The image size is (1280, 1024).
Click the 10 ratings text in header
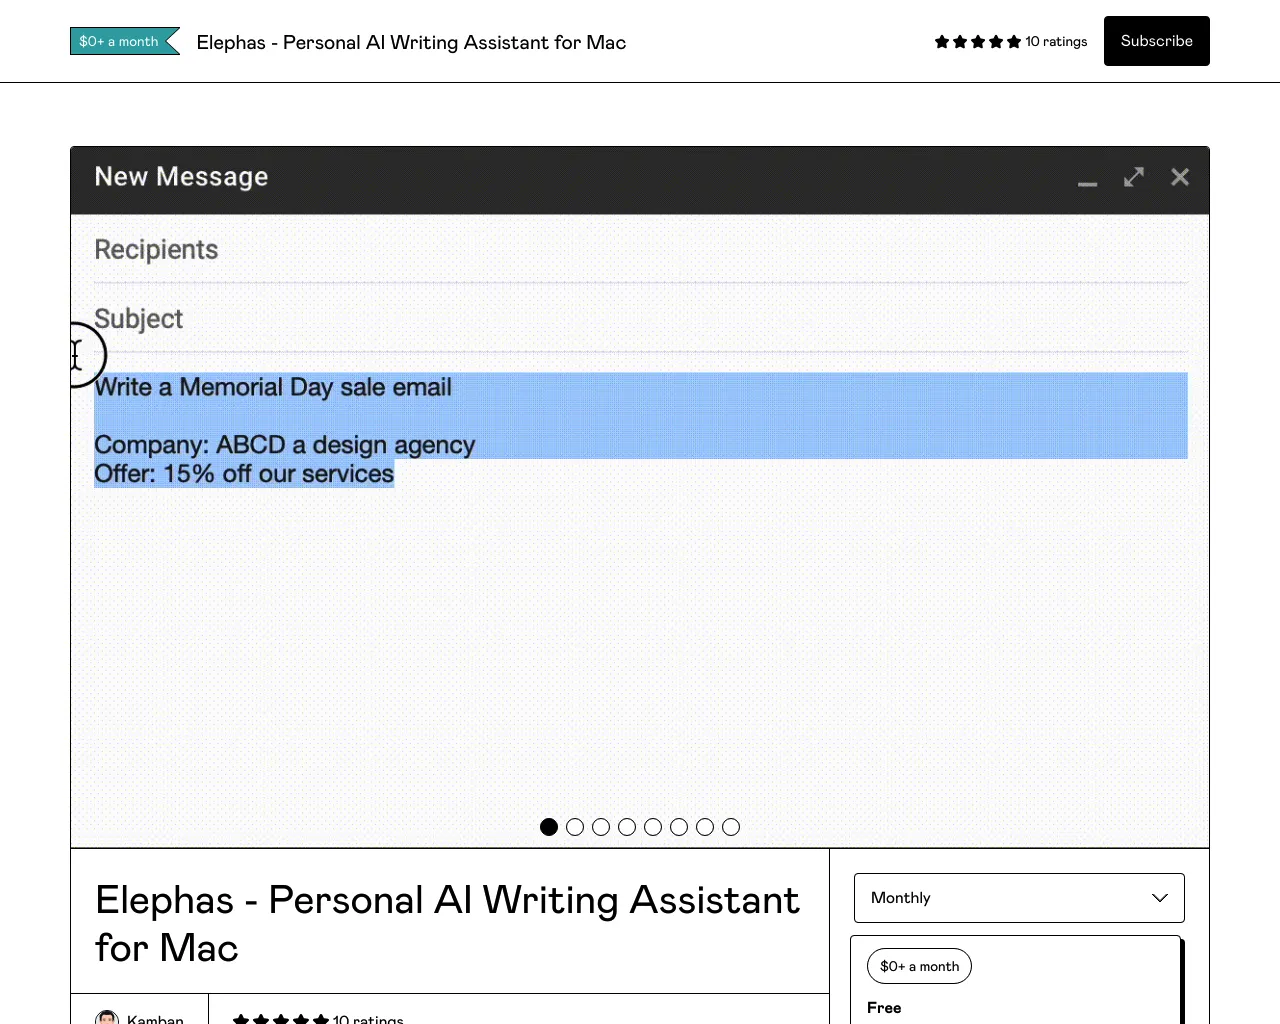[1056, 42]
